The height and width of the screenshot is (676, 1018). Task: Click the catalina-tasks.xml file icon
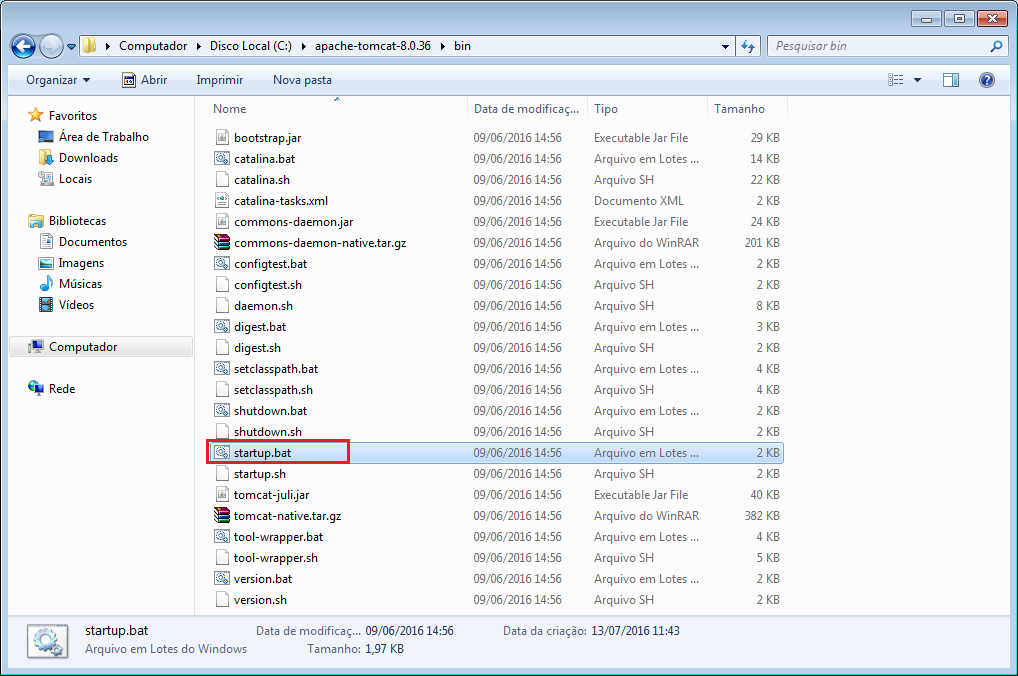222,201
